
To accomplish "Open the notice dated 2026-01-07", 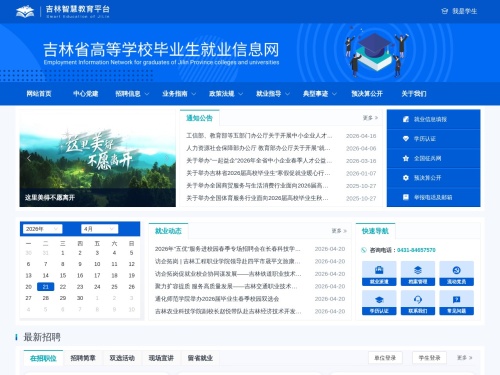I will (258, 173).
